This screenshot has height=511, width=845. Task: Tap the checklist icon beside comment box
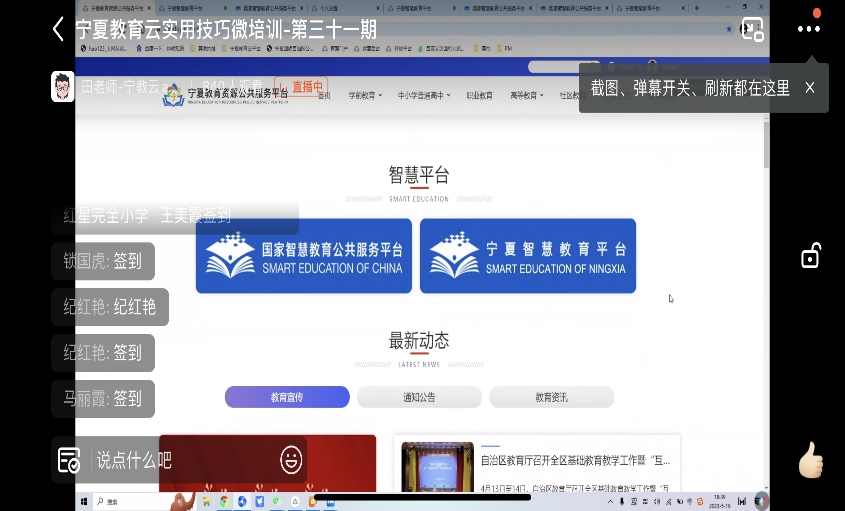click(x=69, y=460)
